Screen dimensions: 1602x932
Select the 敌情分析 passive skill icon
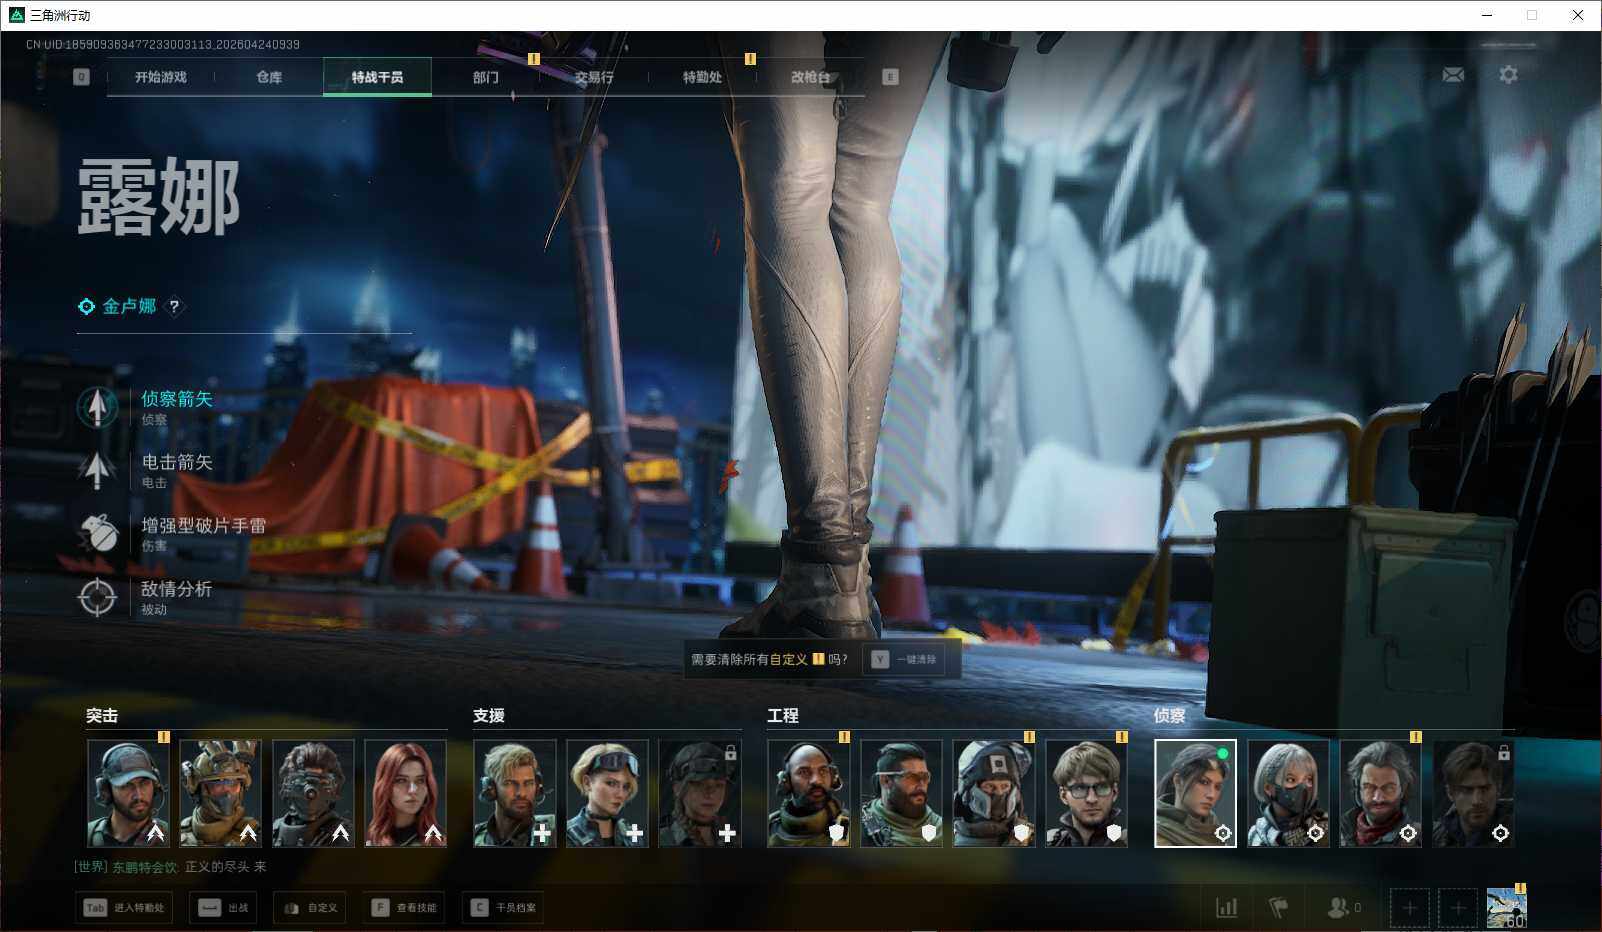coord(97,597)
